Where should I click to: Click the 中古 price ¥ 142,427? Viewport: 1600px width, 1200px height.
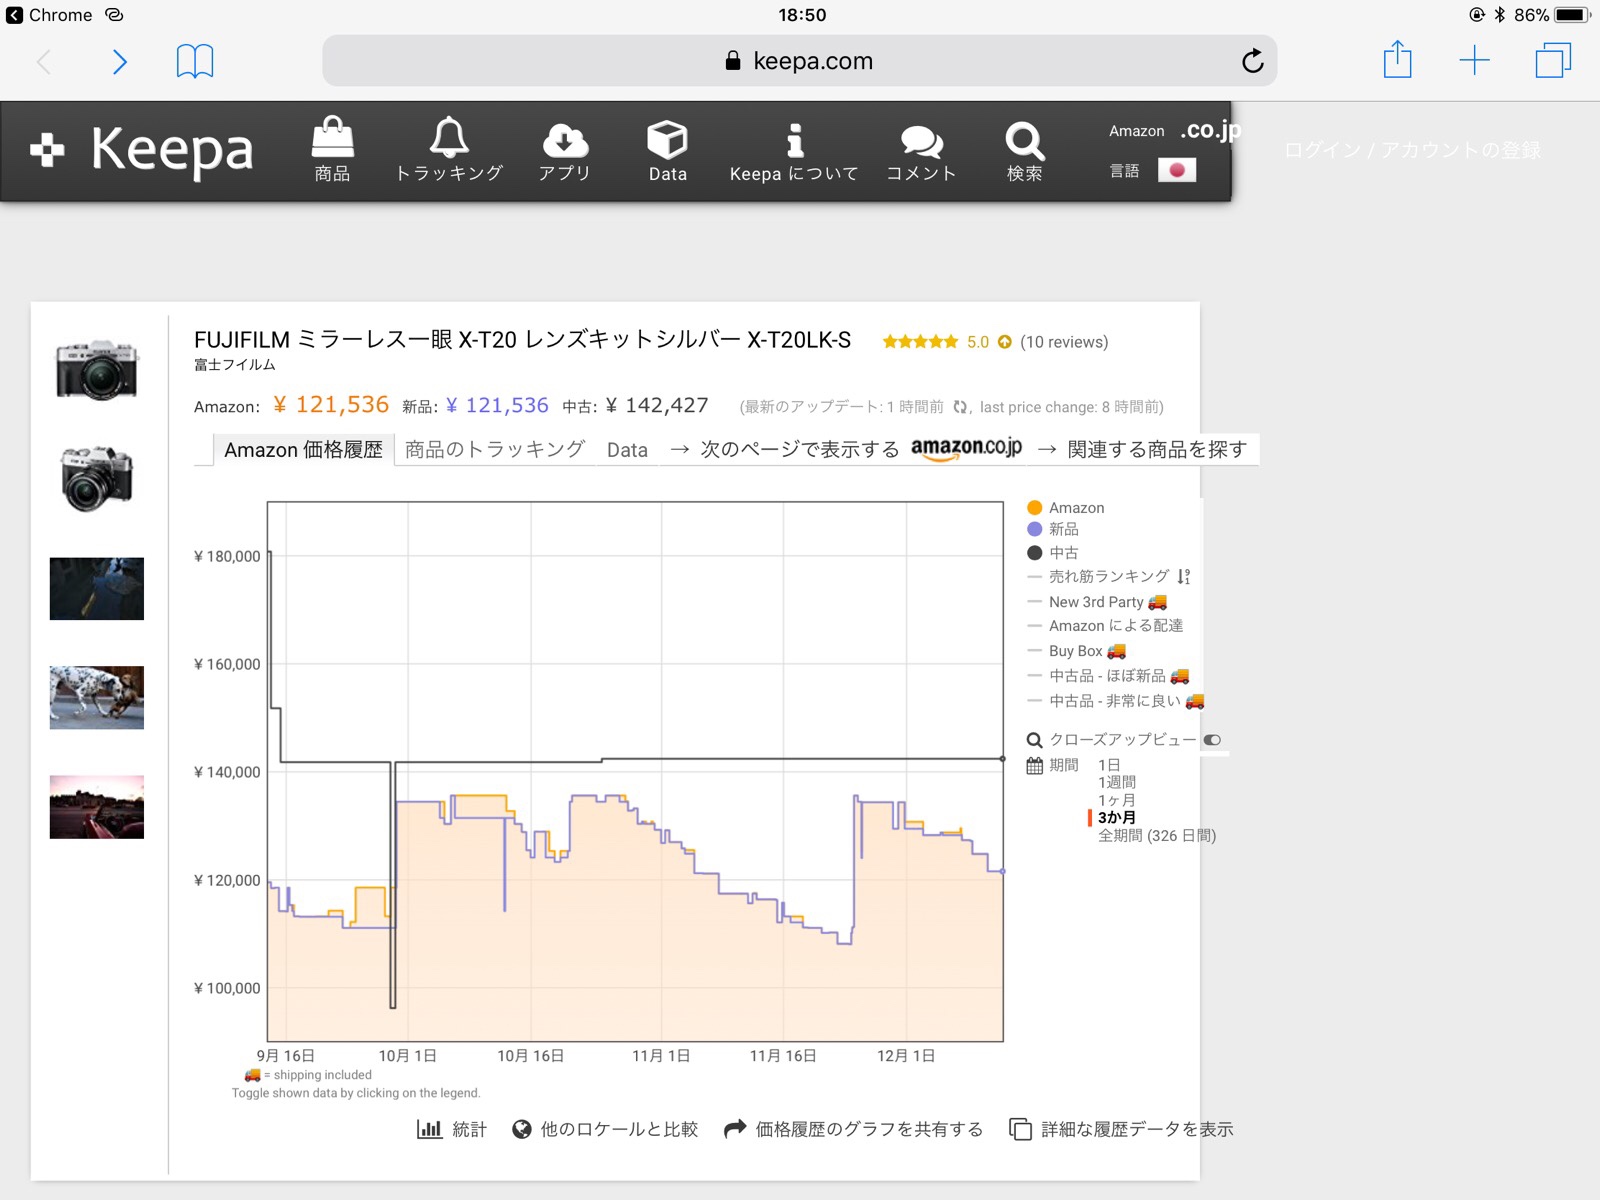point(656,406)
